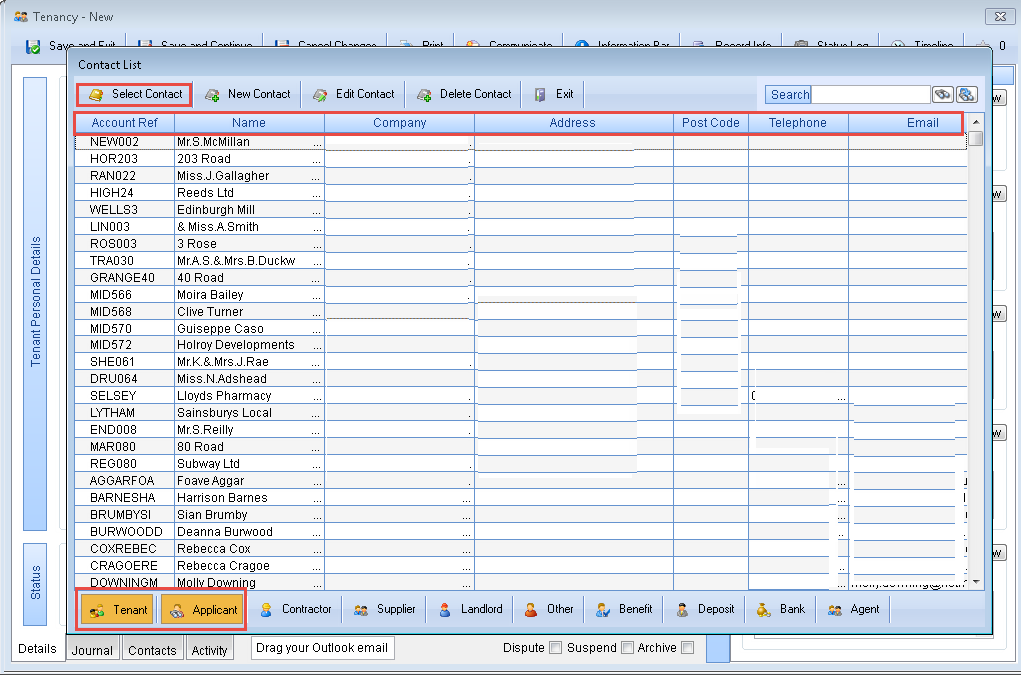Close the Tenancy - New window
The image size is (1021, 675).
[1000, 16]
